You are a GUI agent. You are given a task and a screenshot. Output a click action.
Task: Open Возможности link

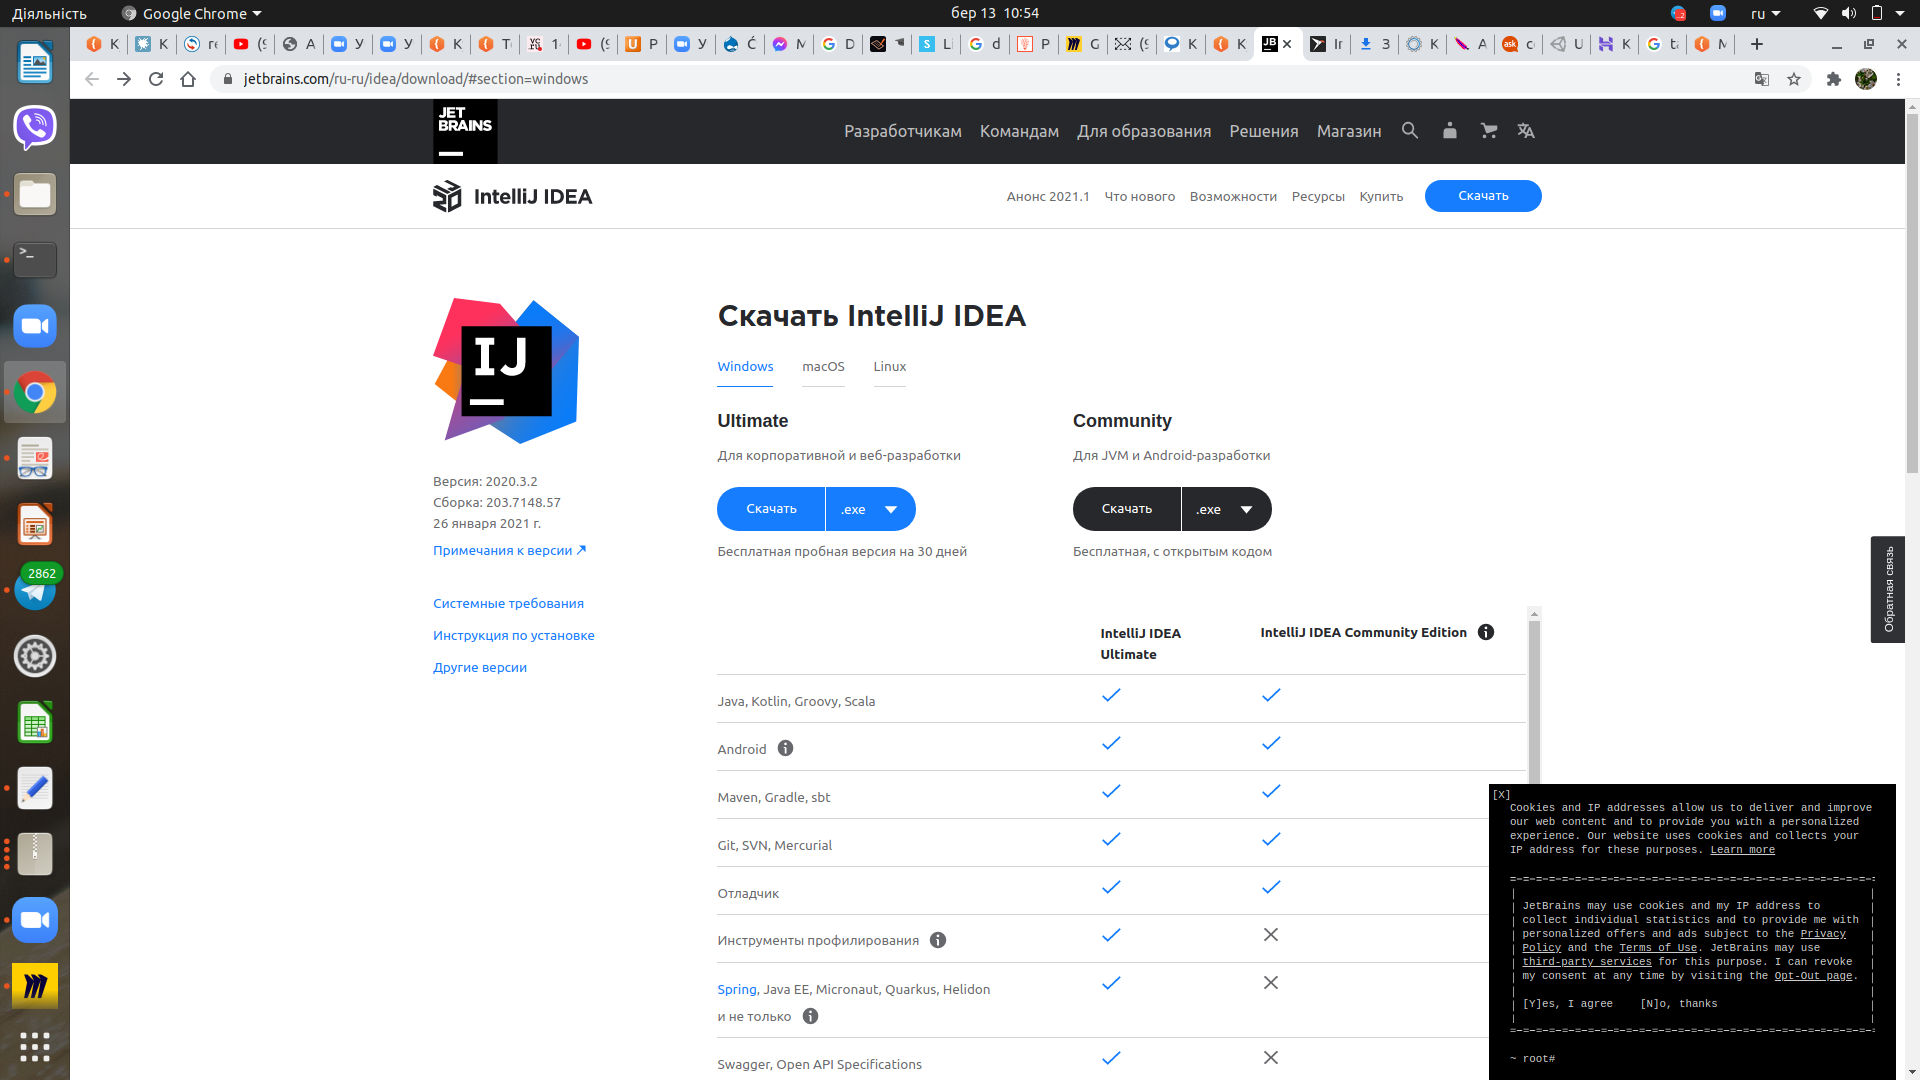coord(1233,196)
